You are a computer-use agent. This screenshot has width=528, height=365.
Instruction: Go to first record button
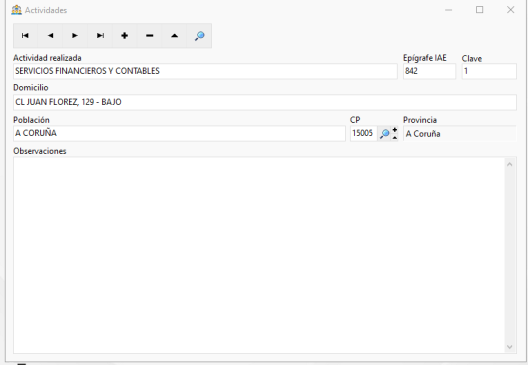tap(25, 36)
